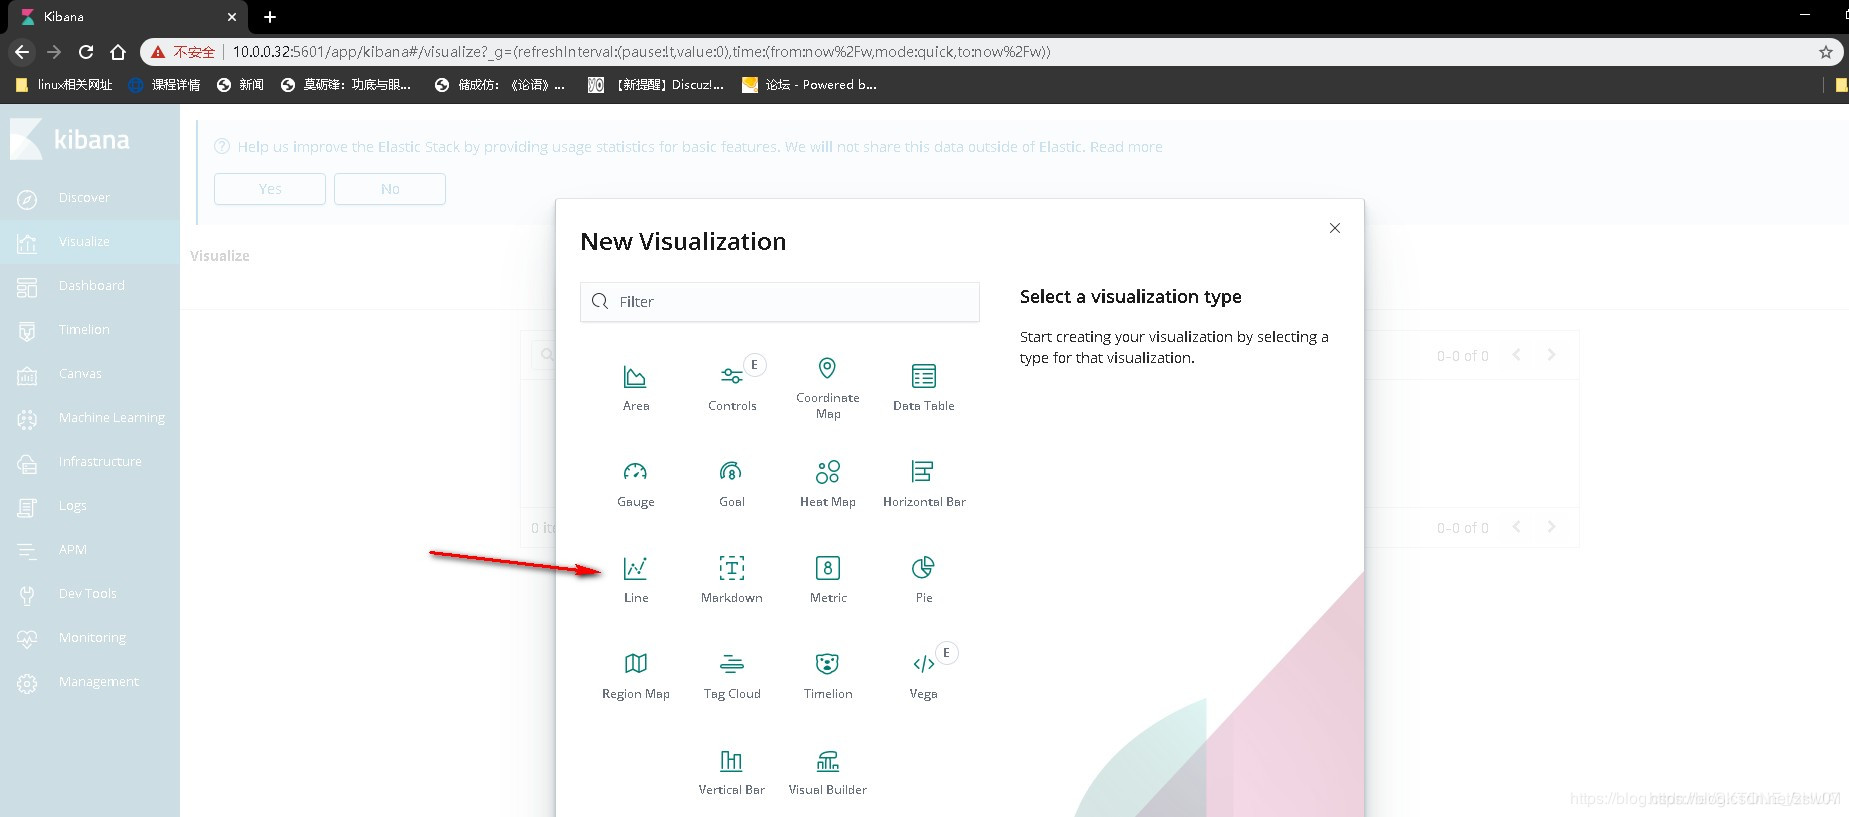This screenshot has height=817, width=1849.
Task: Open Logs in the sidebar
Action: point(90,506)
